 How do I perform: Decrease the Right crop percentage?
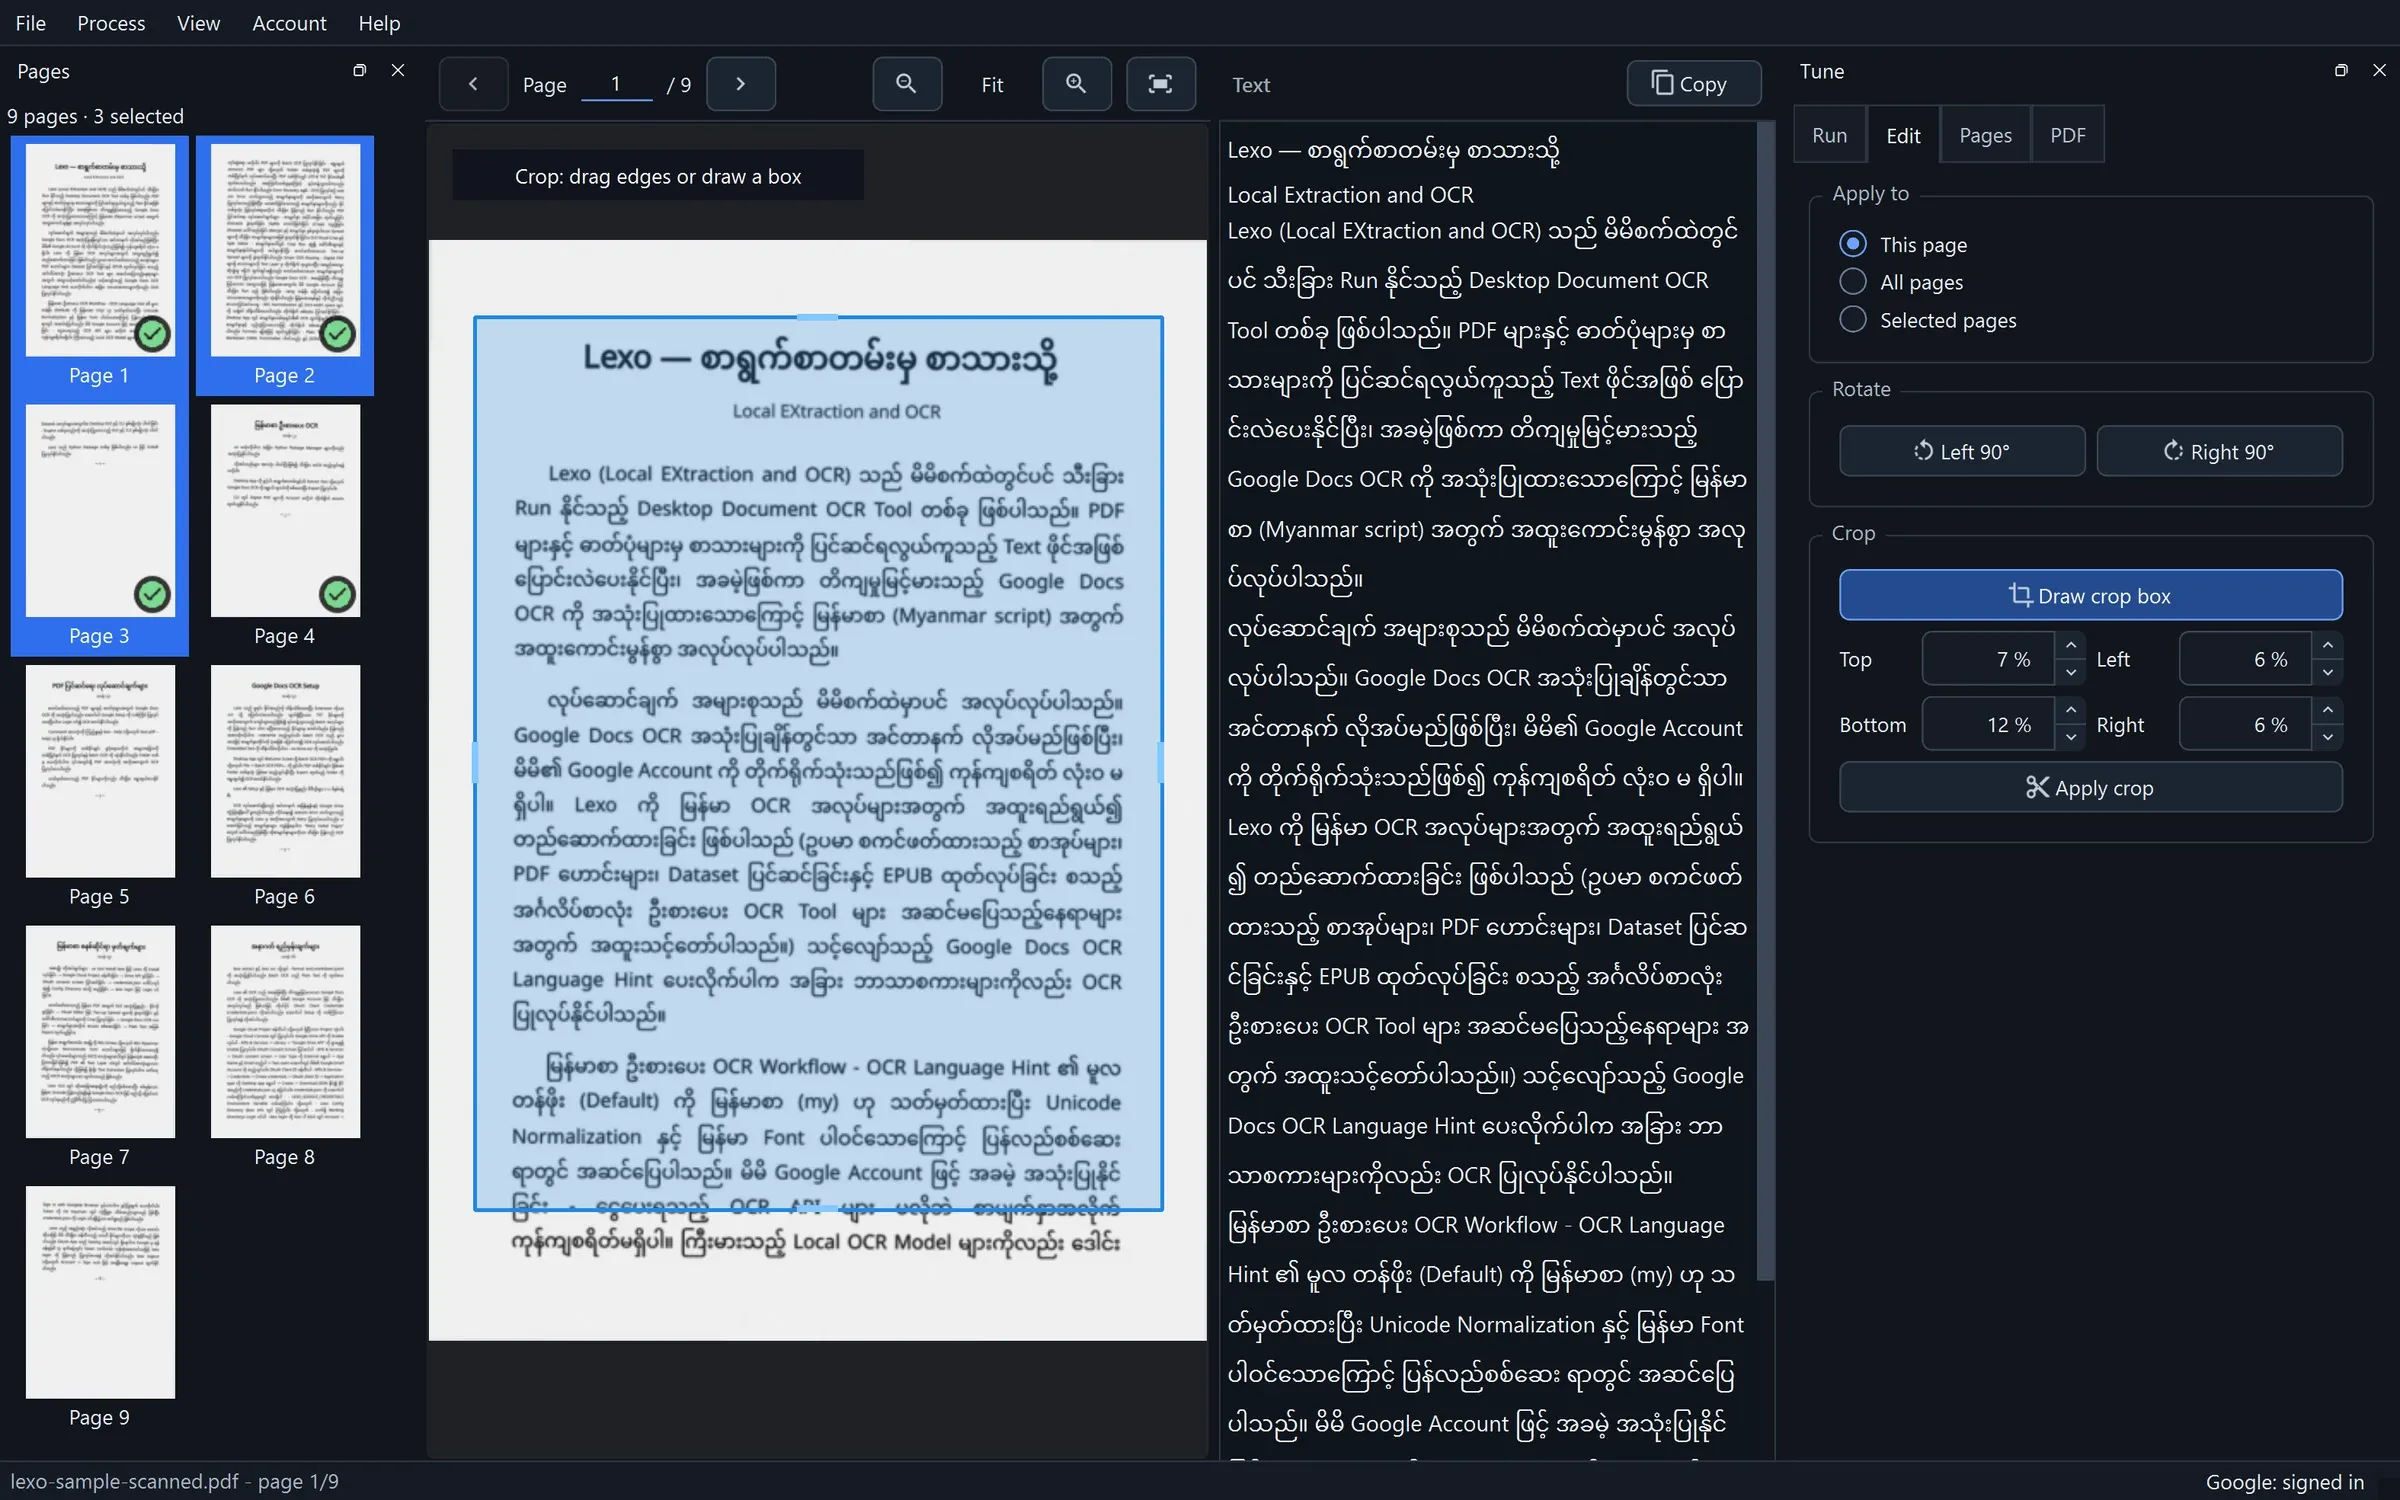(2328, 738)
